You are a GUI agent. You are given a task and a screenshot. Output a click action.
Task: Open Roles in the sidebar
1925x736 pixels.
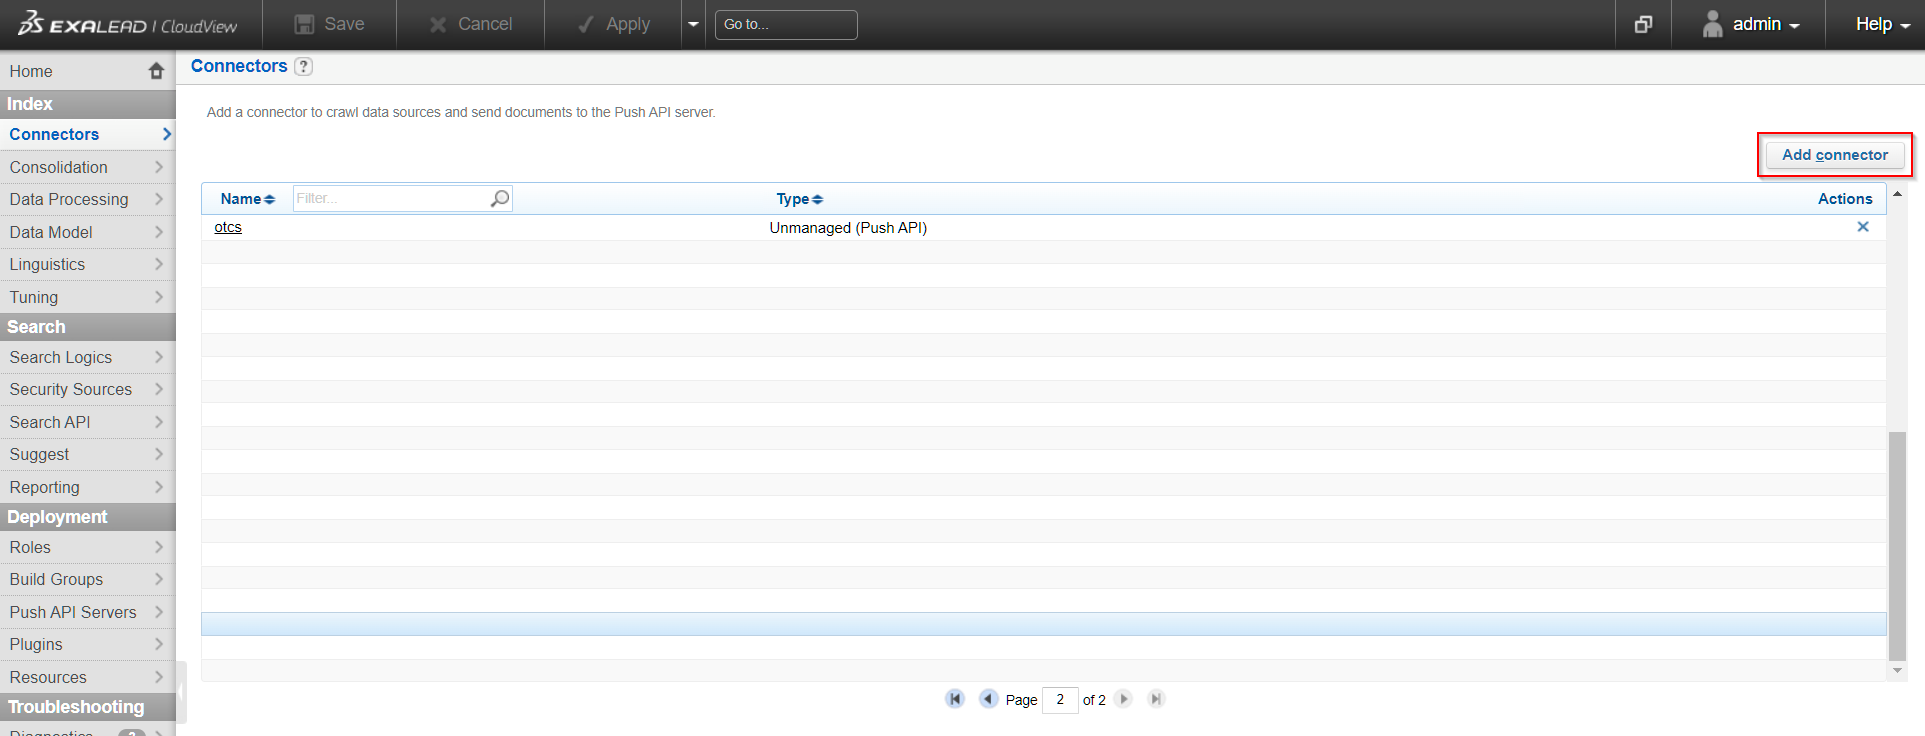pyautogui.click(x=88, y=547)
